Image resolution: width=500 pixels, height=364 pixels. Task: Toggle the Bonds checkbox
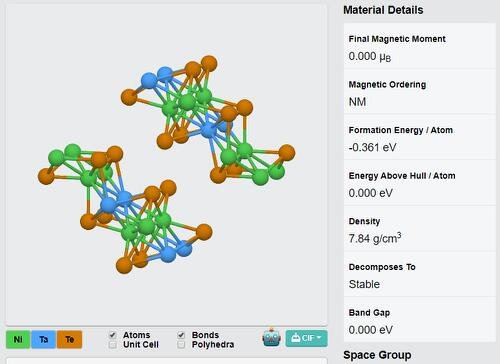click(x=181, y=335)
